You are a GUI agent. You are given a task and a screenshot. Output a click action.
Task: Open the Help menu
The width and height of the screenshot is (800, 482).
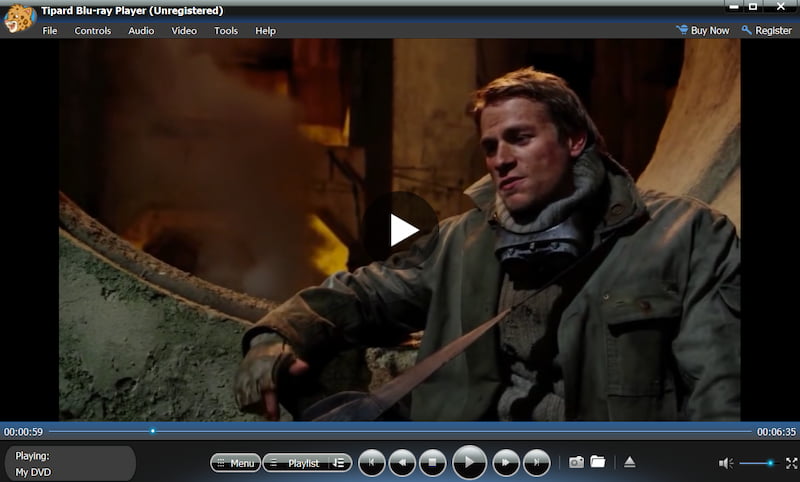265,31
